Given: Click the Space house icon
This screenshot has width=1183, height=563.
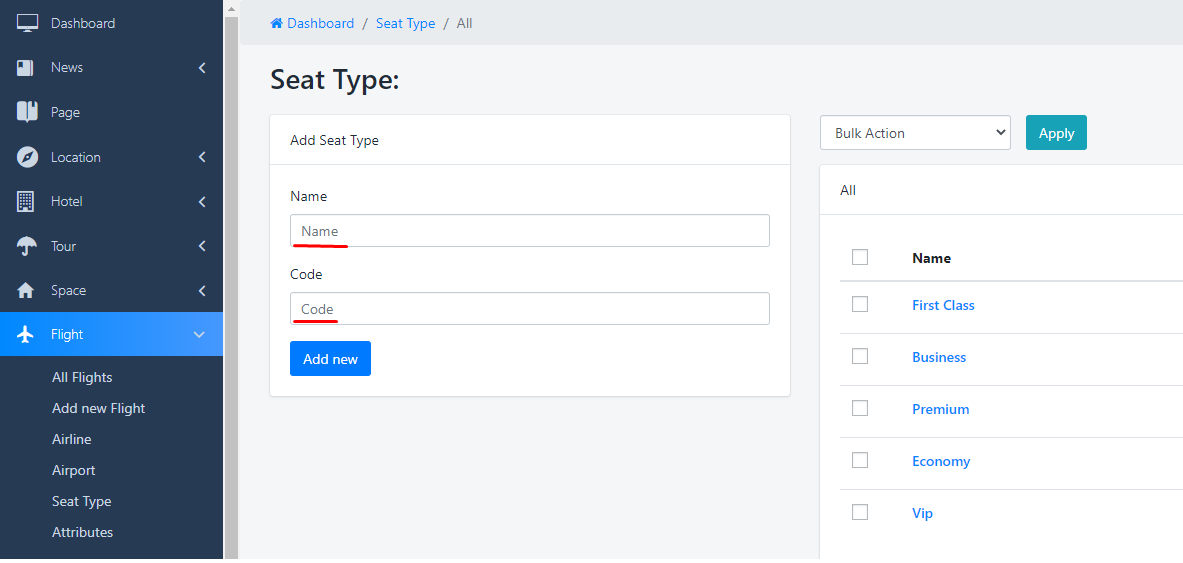Looking at the screenshot, I should [27, 290].
